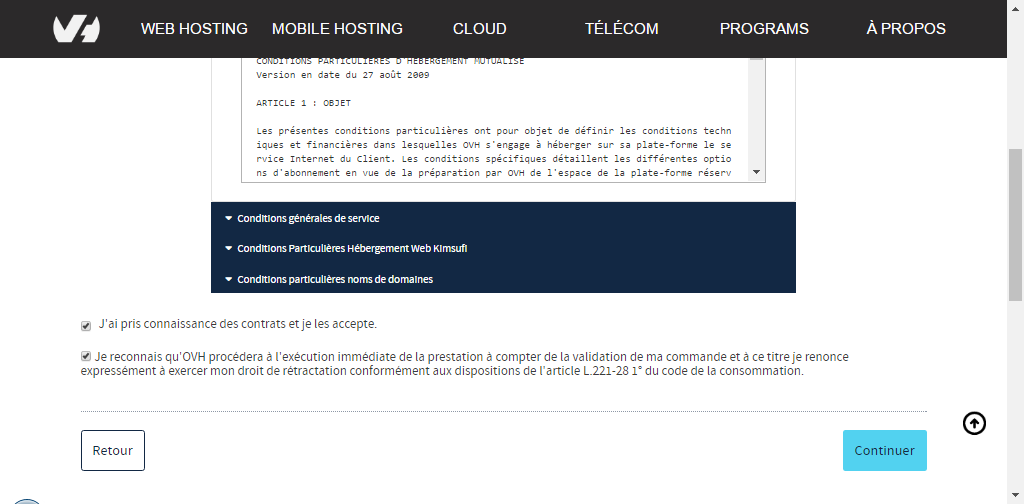The image size is (1024, 504).
Task: Click the 'CONDITIONS PARTICULIERES D'HEBERGEMENT MUTUALISE' title
Action: point(390,61)
